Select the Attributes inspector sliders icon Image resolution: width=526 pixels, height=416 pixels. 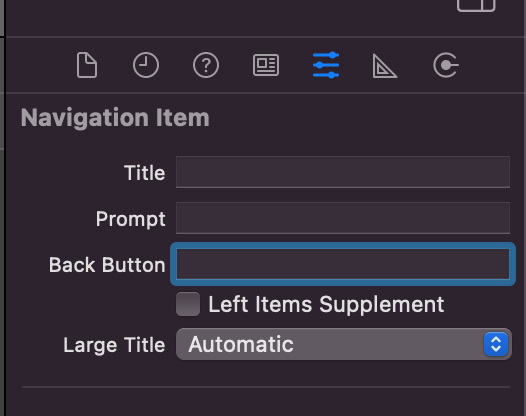(x=326, y=65)
